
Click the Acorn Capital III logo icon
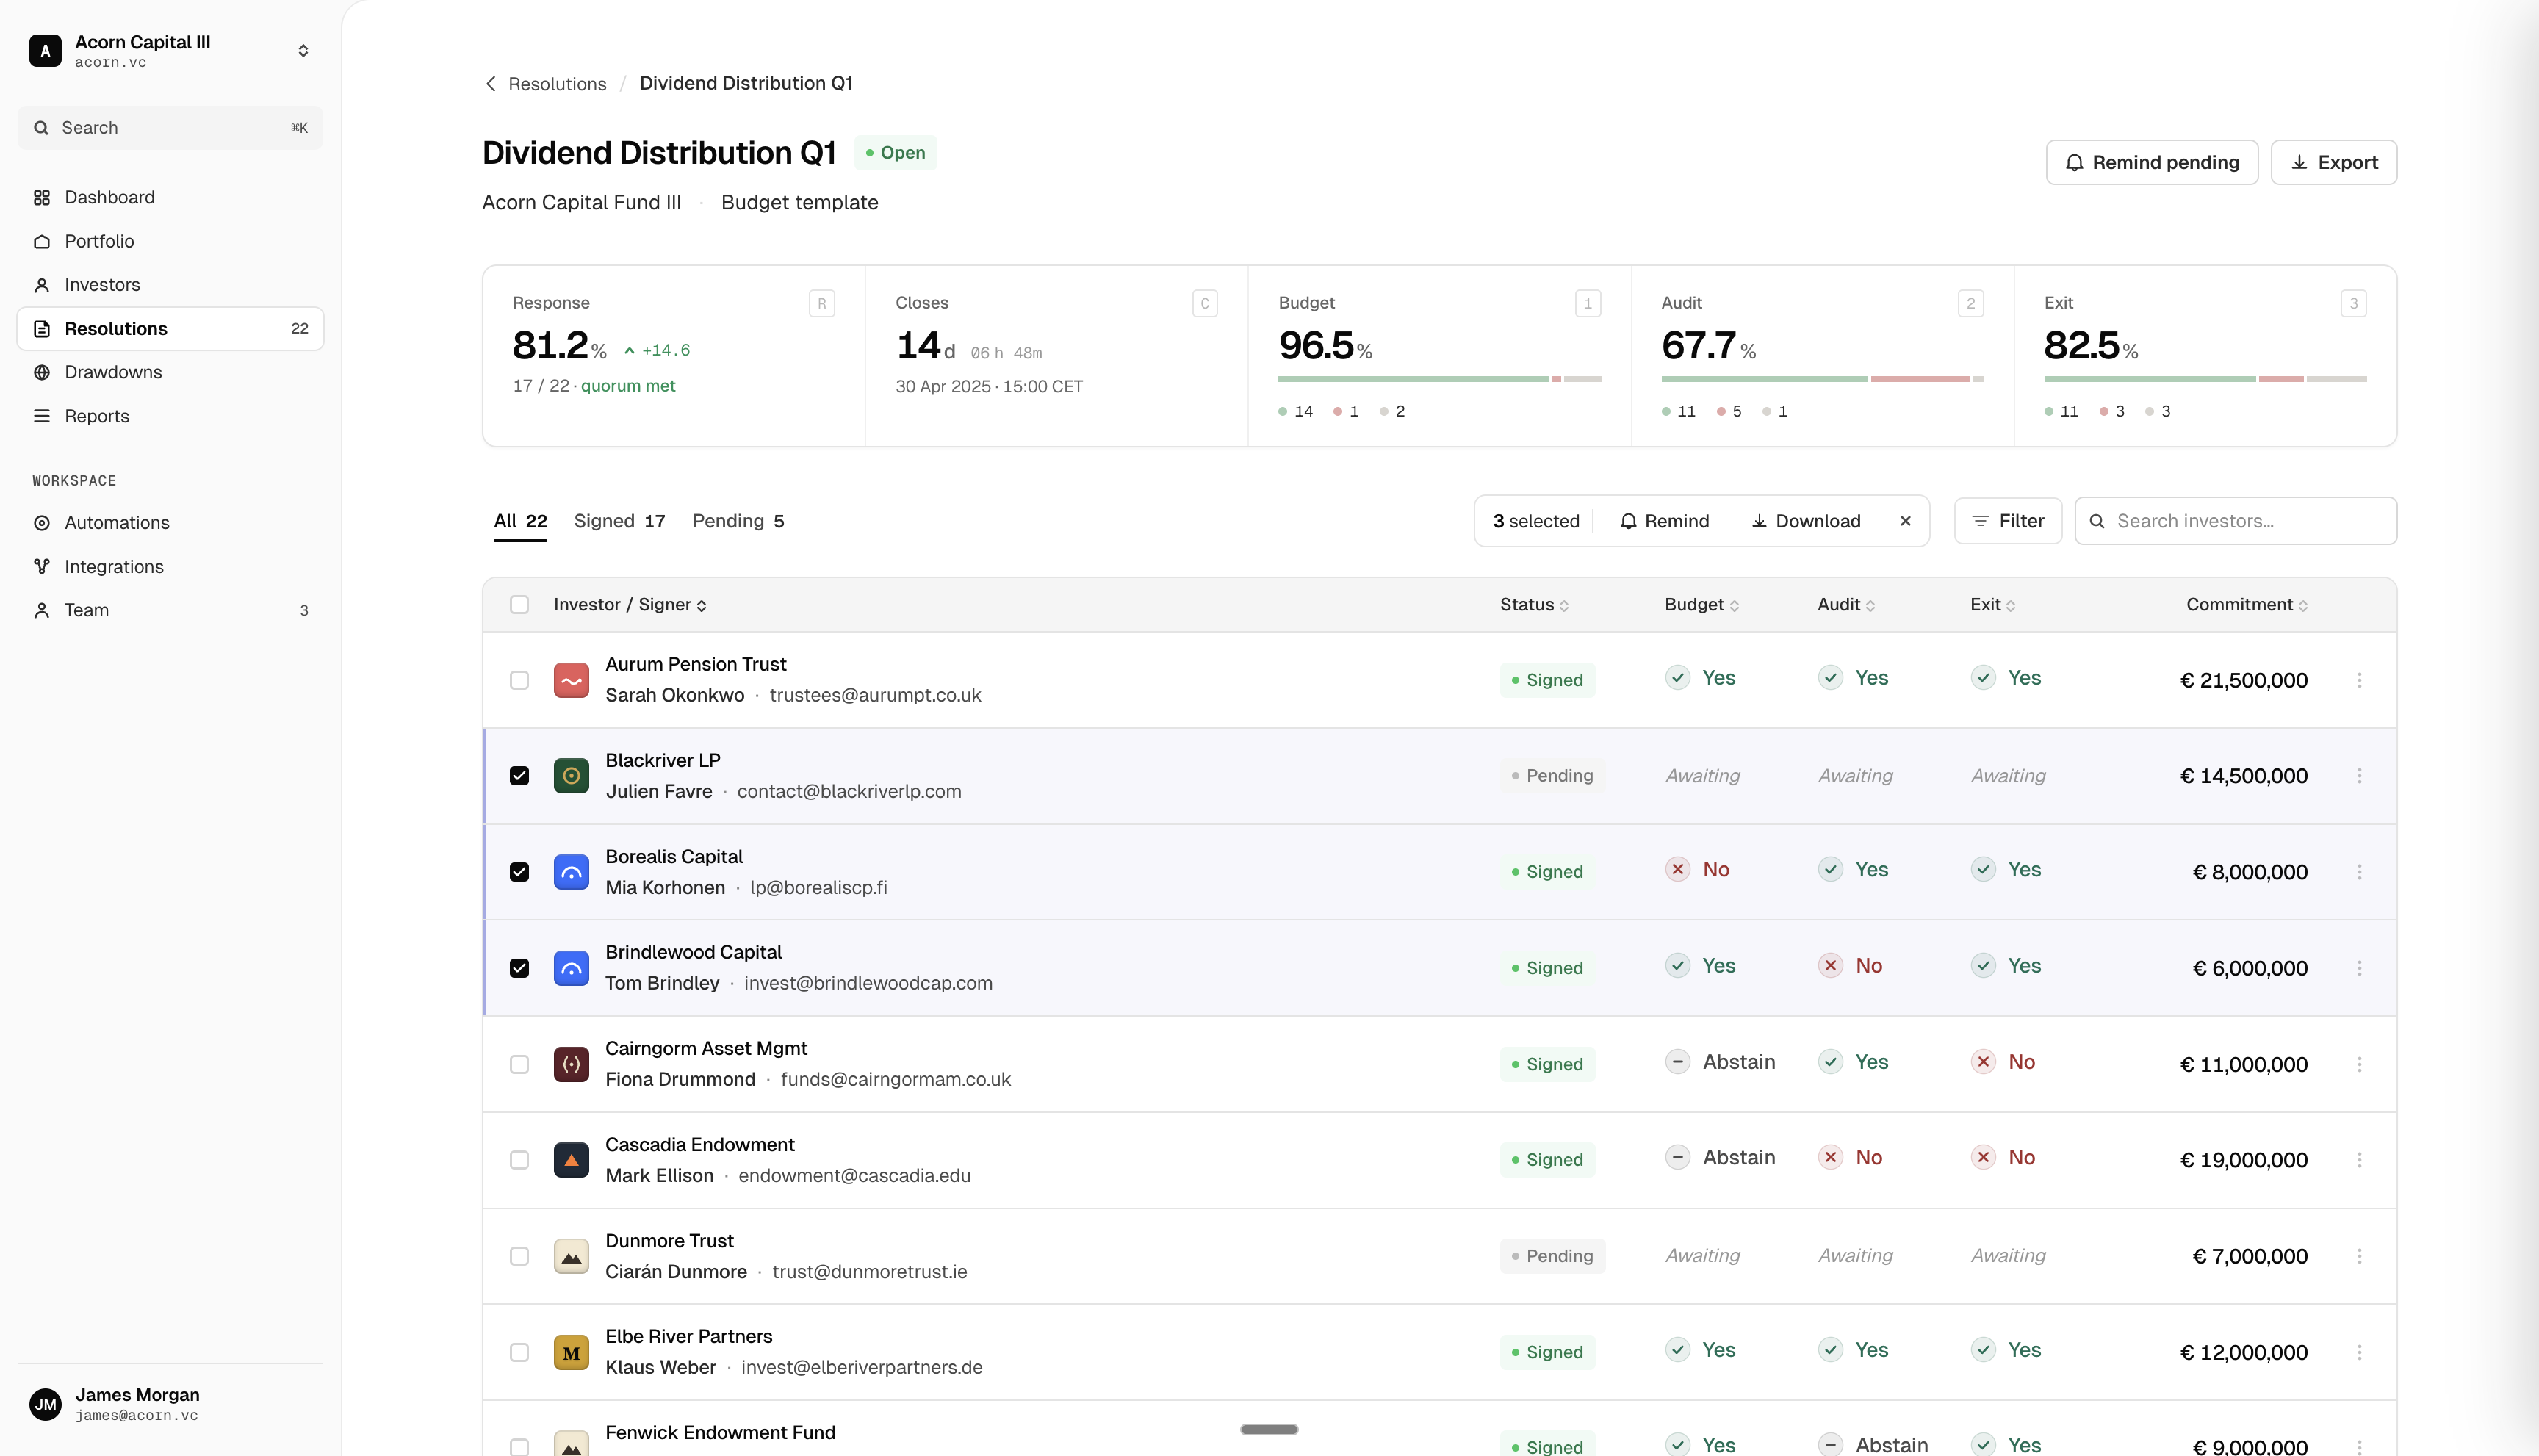(45, 50)
